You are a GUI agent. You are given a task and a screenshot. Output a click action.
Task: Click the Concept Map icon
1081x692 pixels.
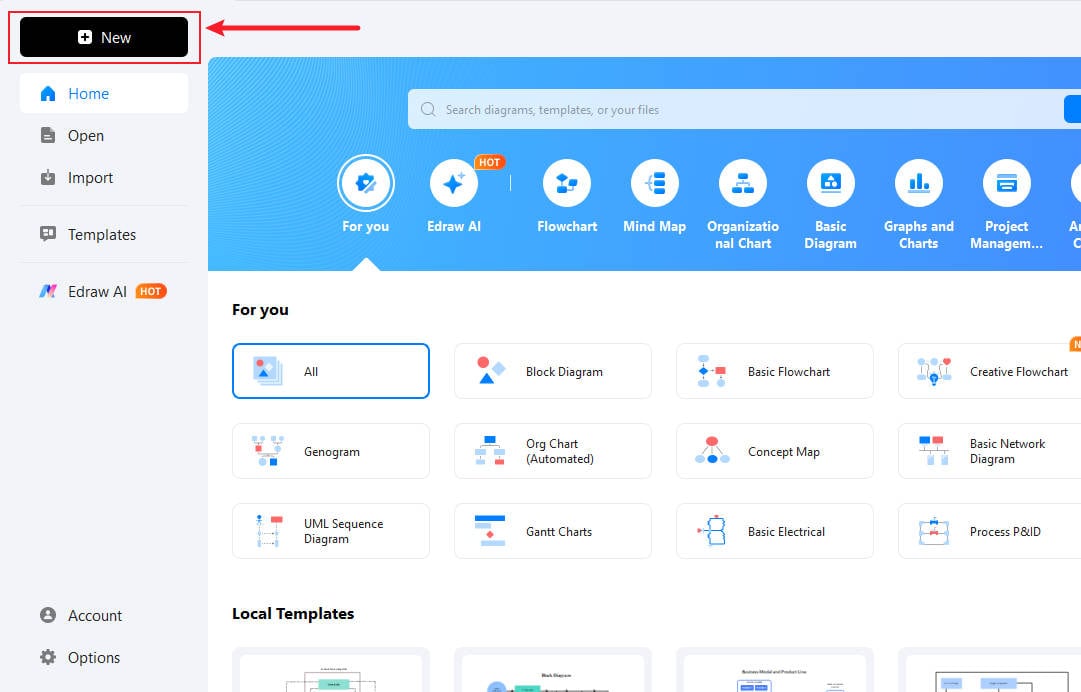pyautogui.click(x=712, y=451)
